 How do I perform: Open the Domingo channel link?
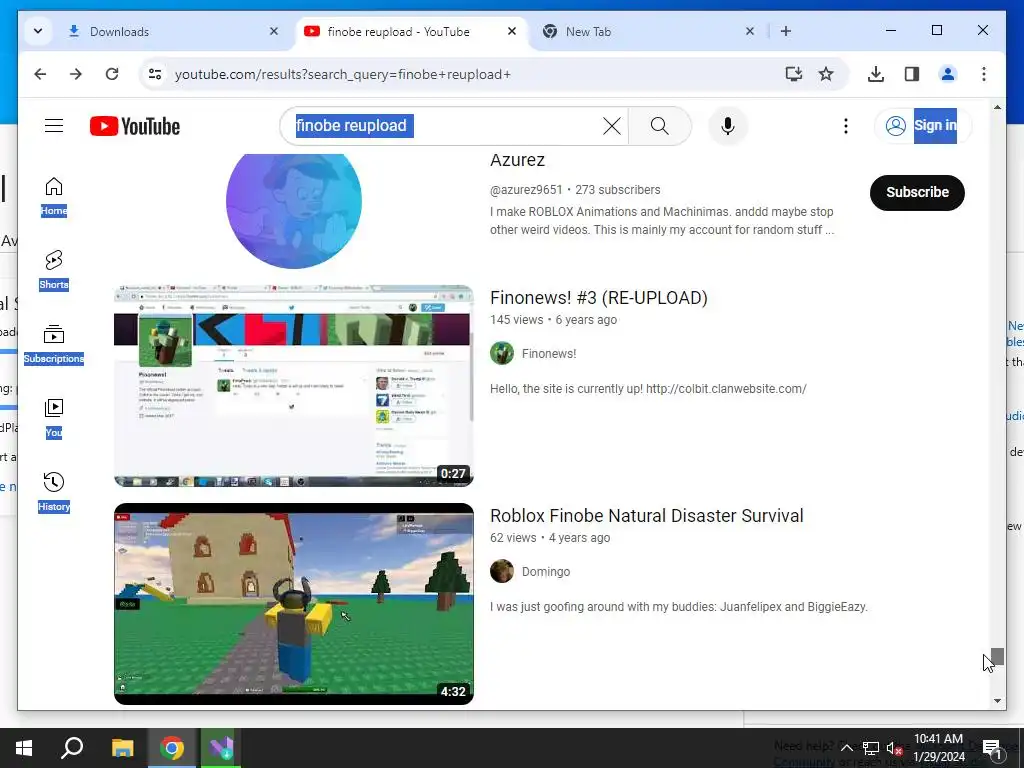546,571
